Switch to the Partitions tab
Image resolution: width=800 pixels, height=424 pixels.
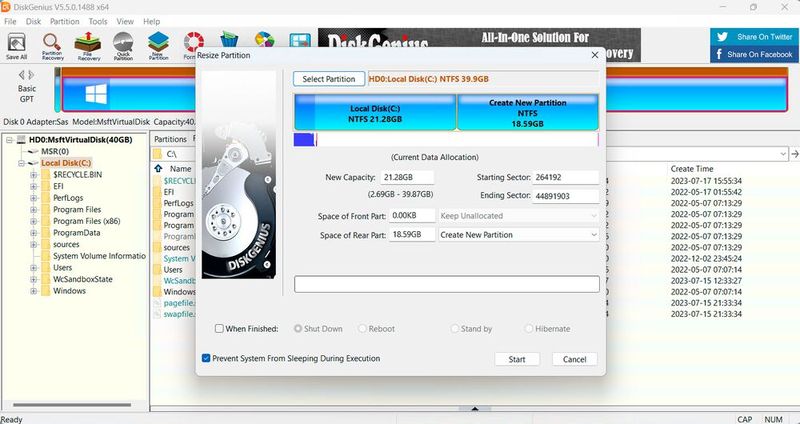coord(170,139)
